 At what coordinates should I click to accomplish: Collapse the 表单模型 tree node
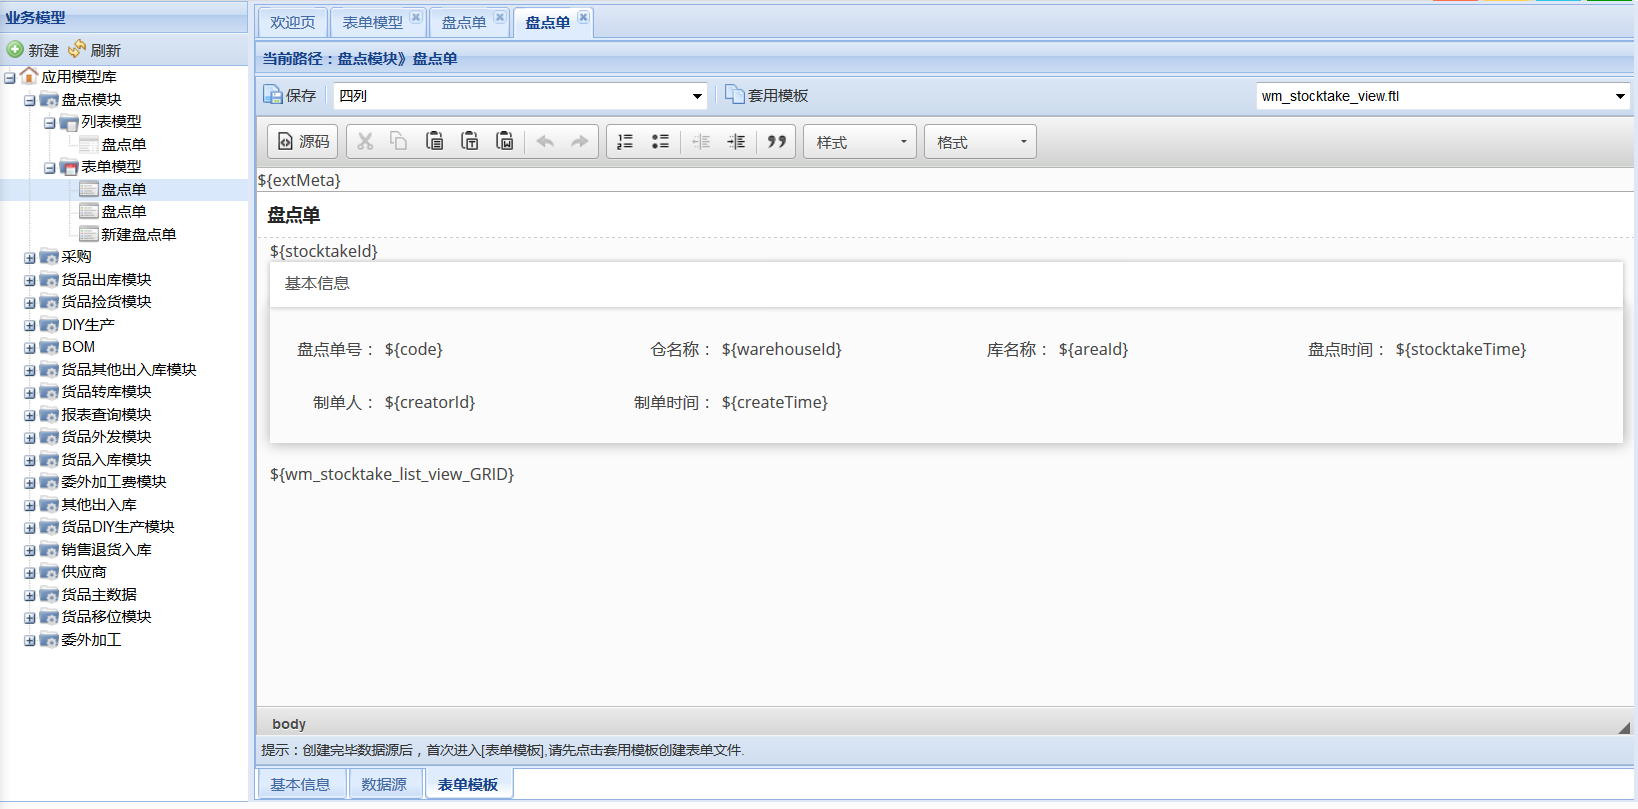point(49,167)
